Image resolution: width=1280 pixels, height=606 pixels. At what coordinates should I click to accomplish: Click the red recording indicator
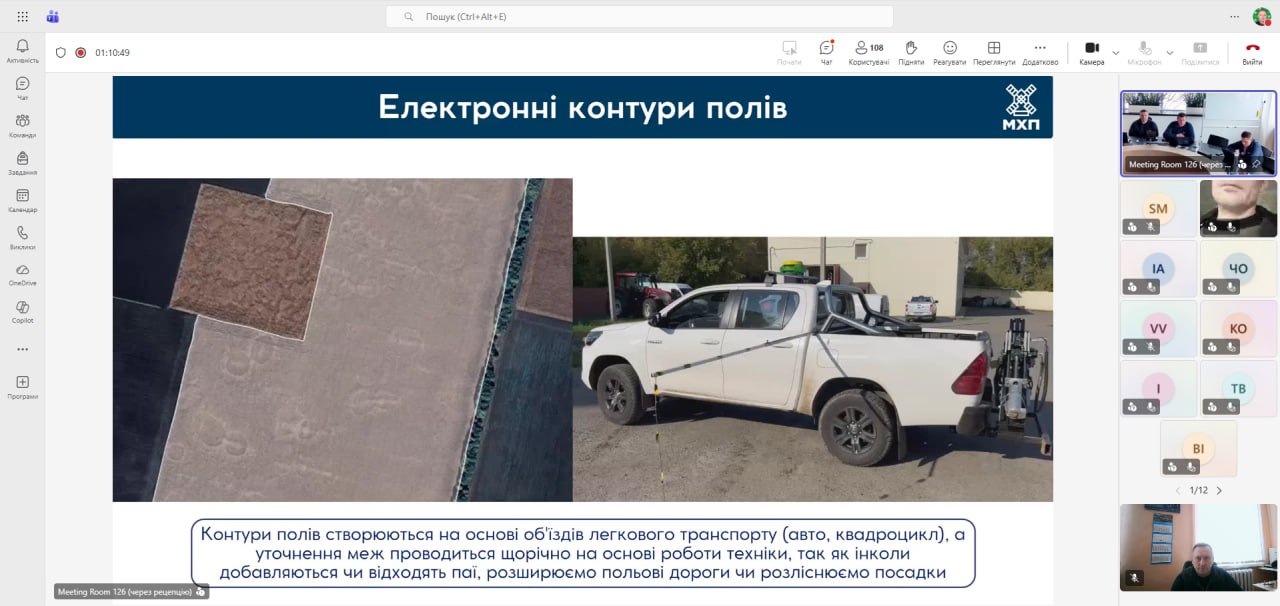point(81,53)
